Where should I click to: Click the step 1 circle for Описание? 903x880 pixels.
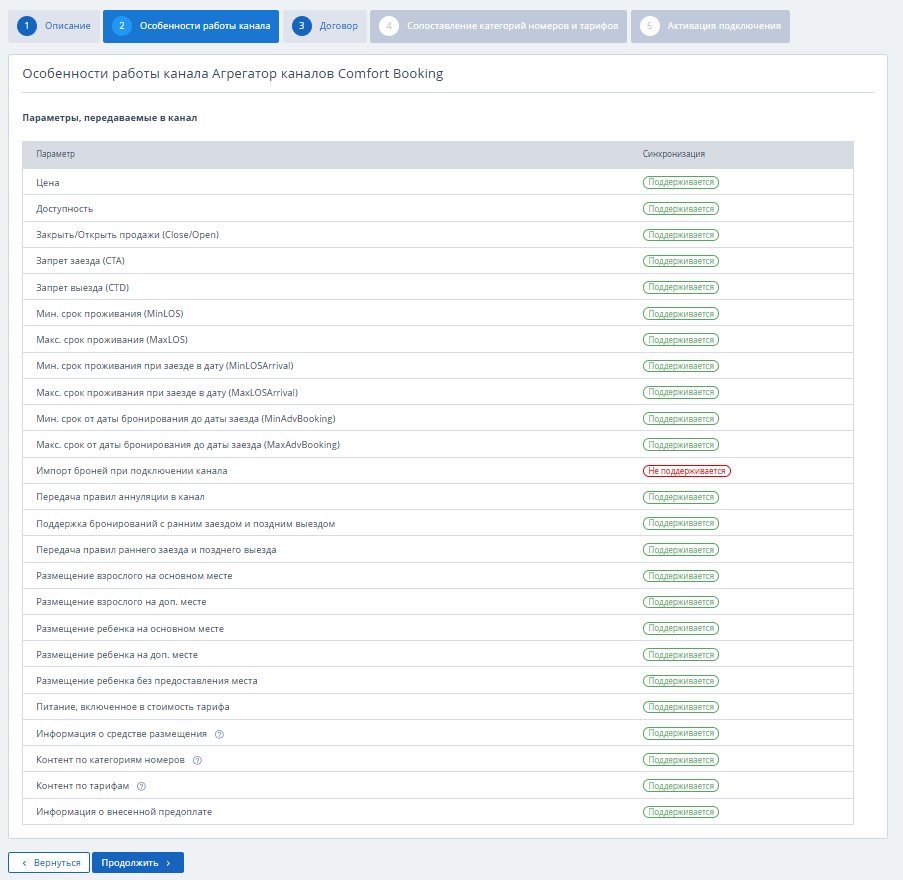28,26
